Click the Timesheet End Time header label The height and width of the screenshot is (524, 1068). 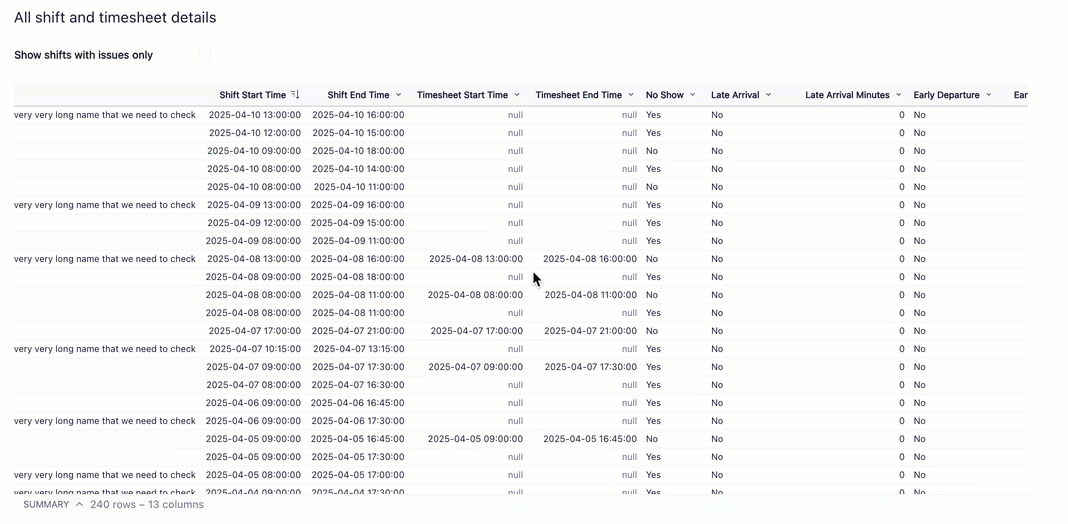[x=578, y=95]
